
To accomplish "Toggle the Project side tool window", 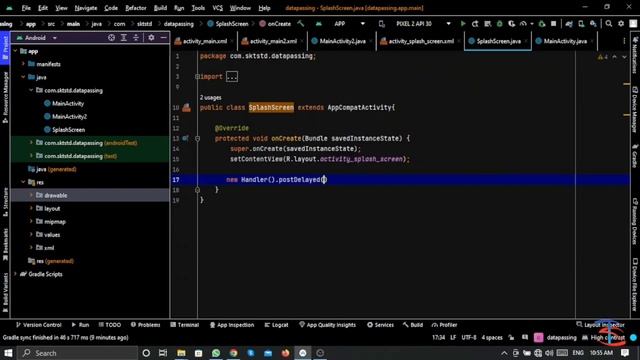I will (x=5, y=47).
